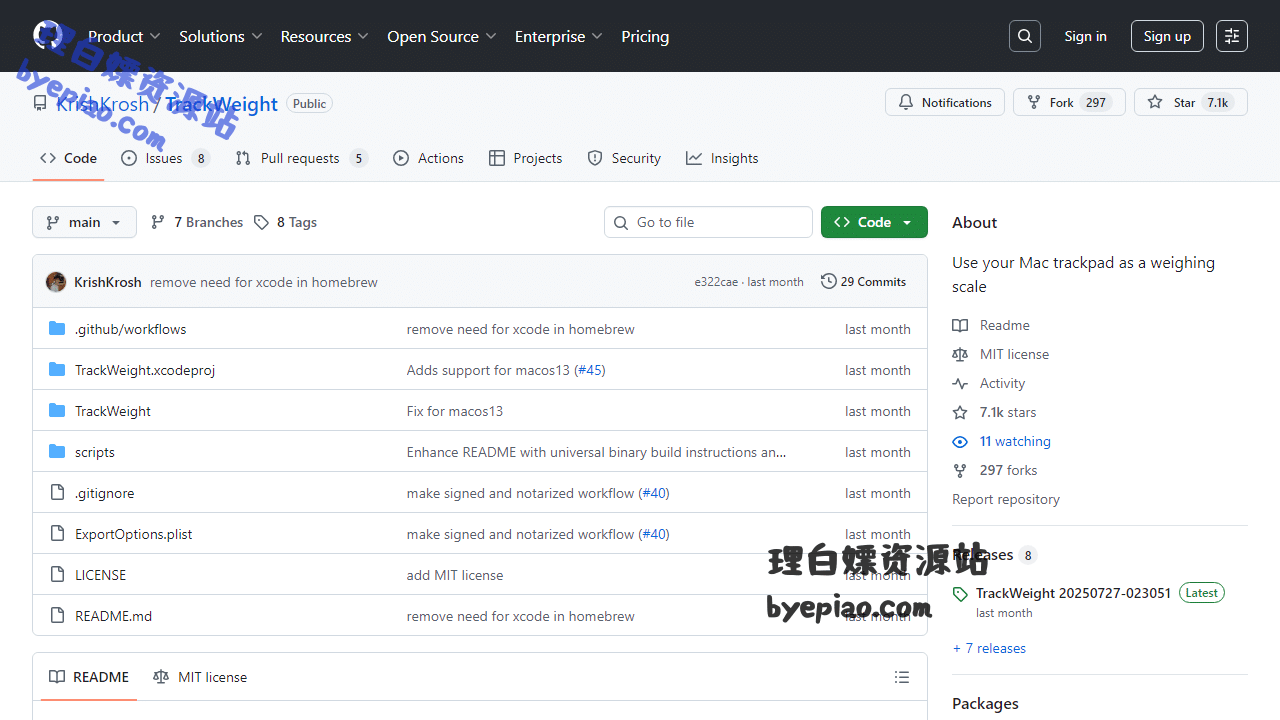Switch to the Pull requests tab
This screenshot has width=1280, height=720.
click(301, 158)
